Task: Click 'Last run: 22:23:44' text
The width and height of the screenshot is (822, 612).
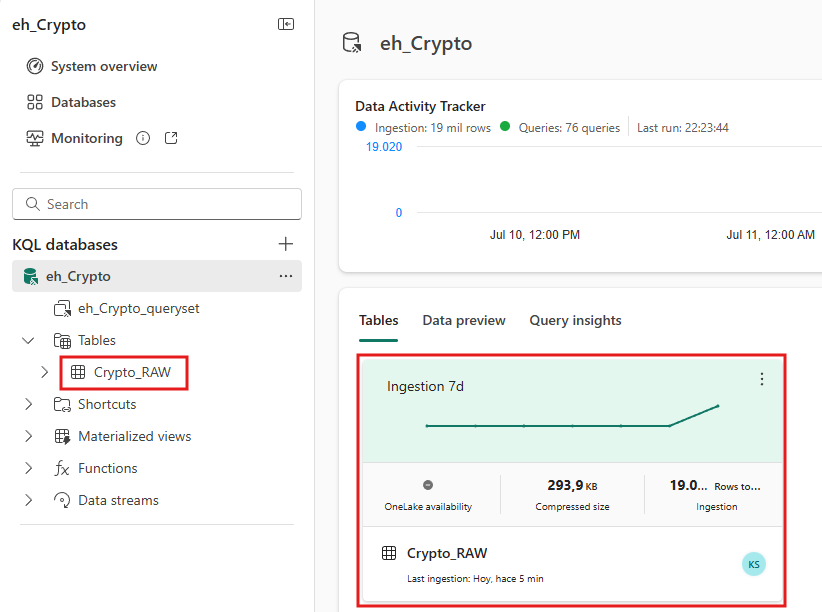Action: (x=683, y=128)
